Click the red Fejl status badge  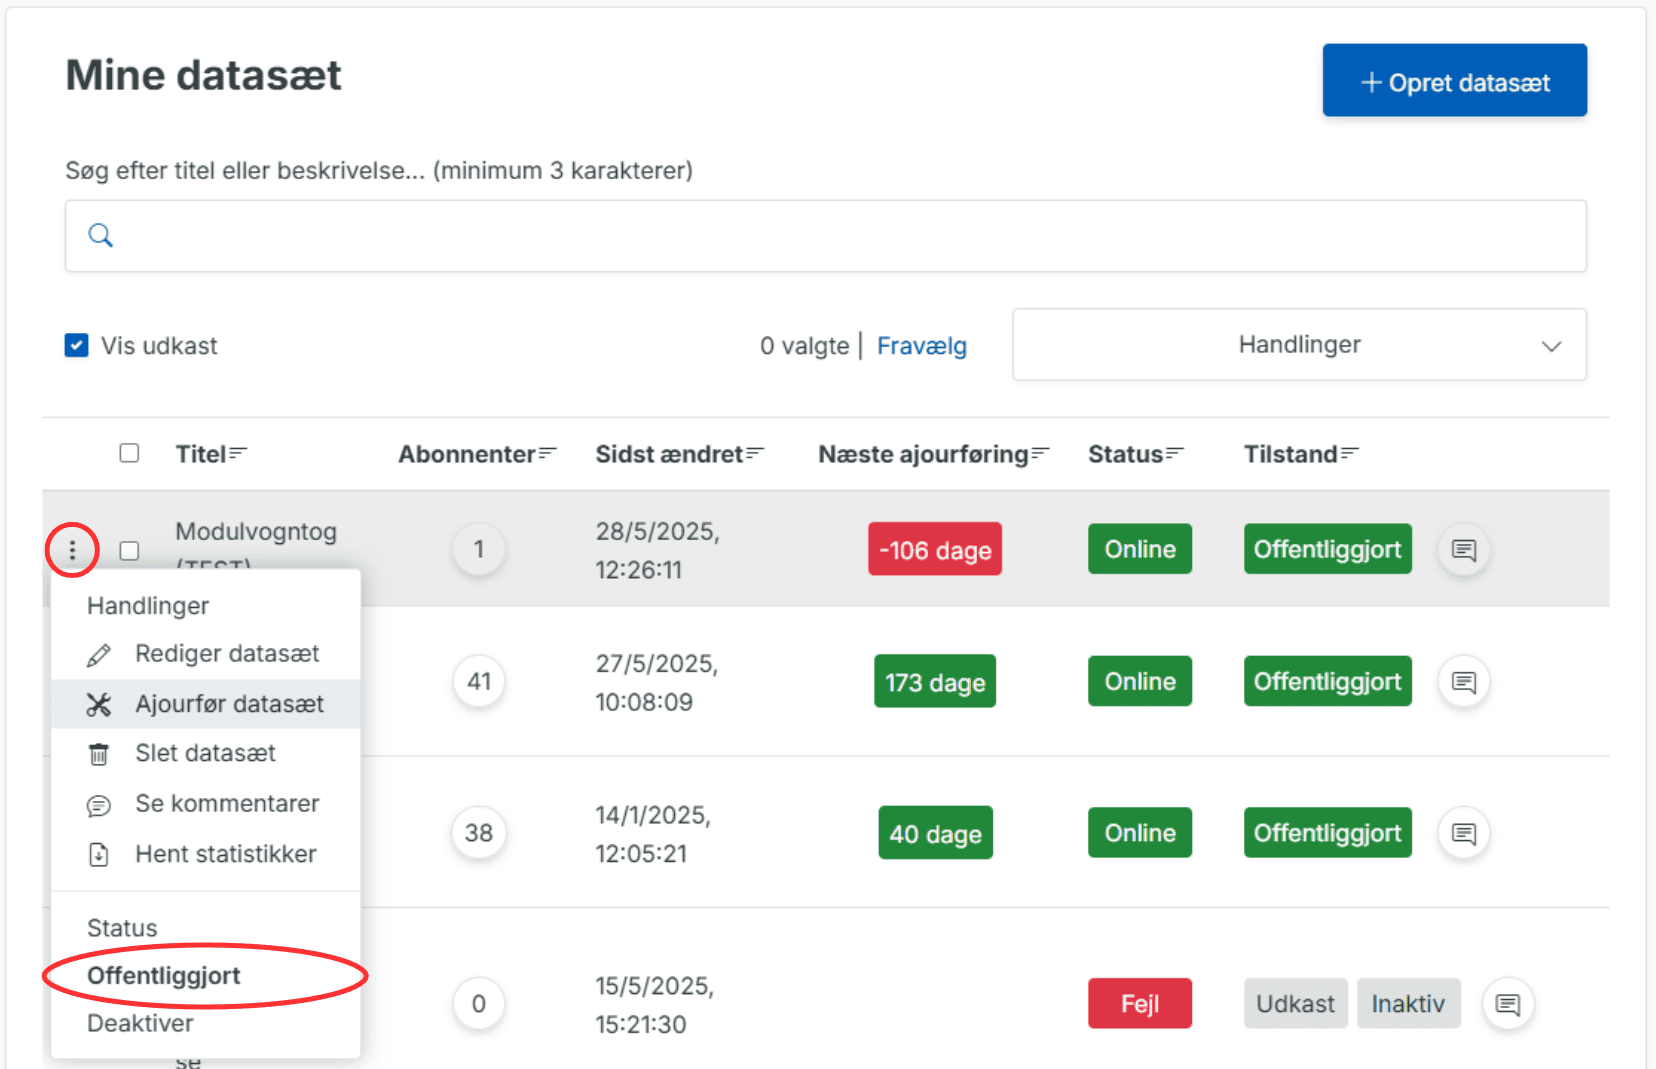click(1140, 1004)
